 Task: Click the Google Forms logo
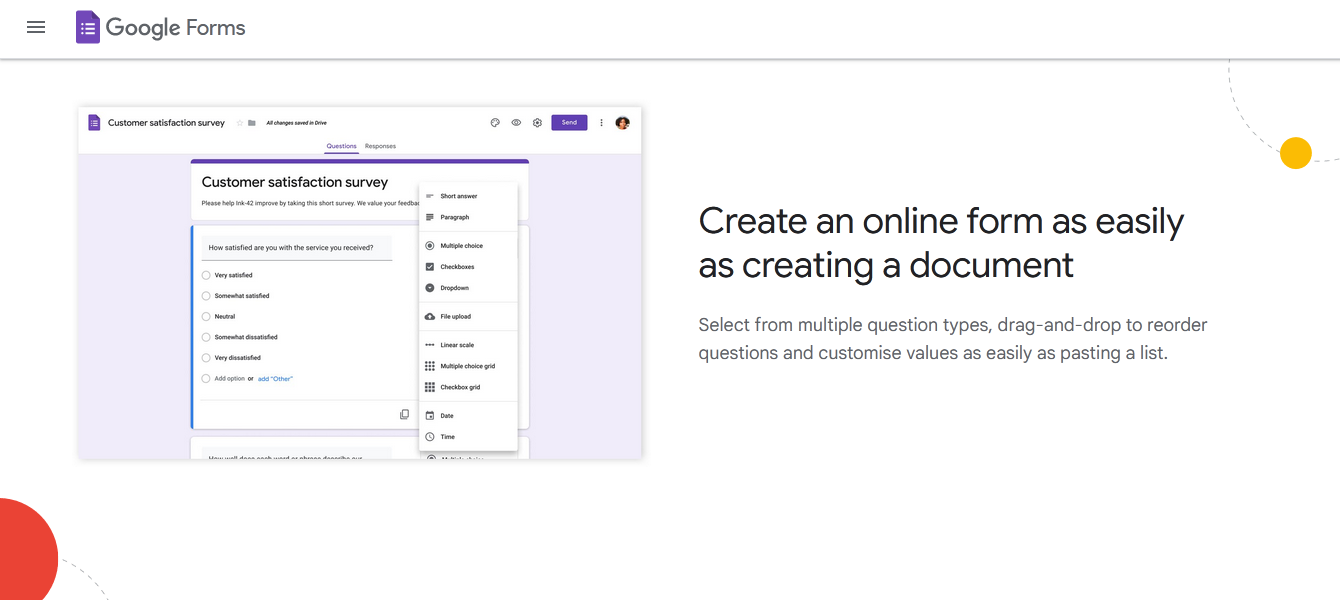tap(160, 27)
